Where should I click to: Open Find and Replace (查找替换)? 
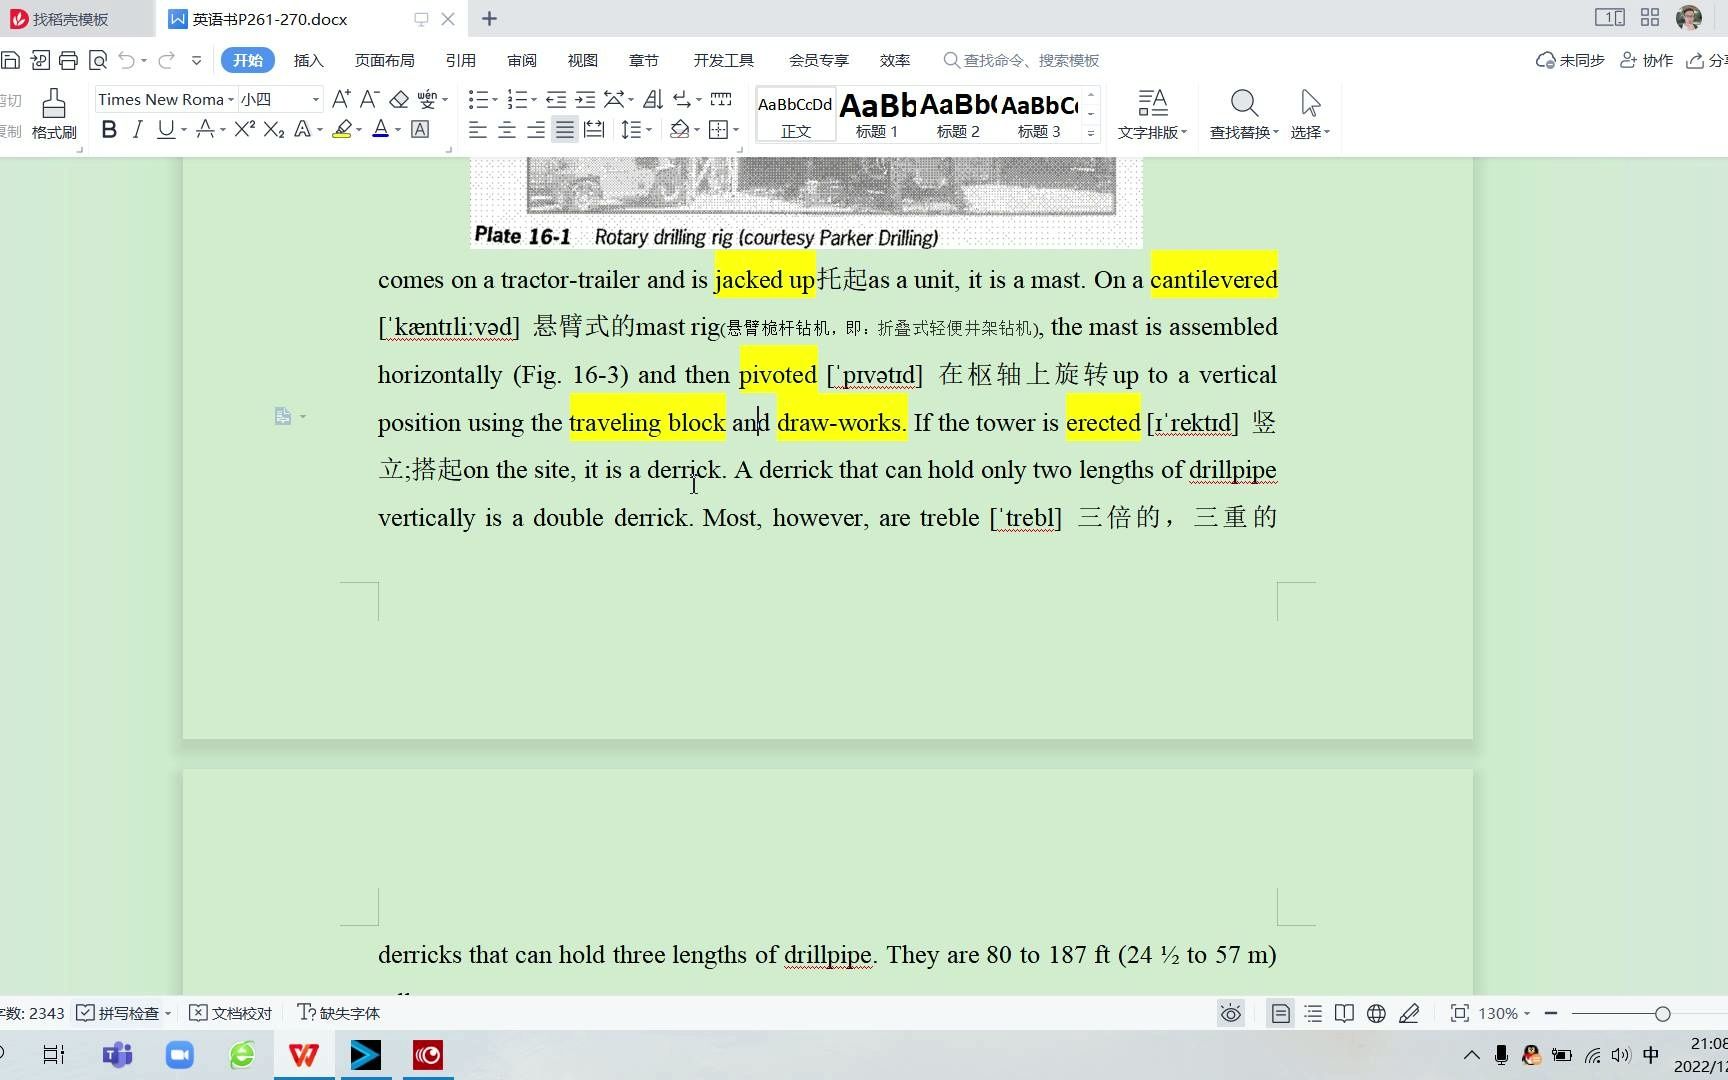point(1244,114)
